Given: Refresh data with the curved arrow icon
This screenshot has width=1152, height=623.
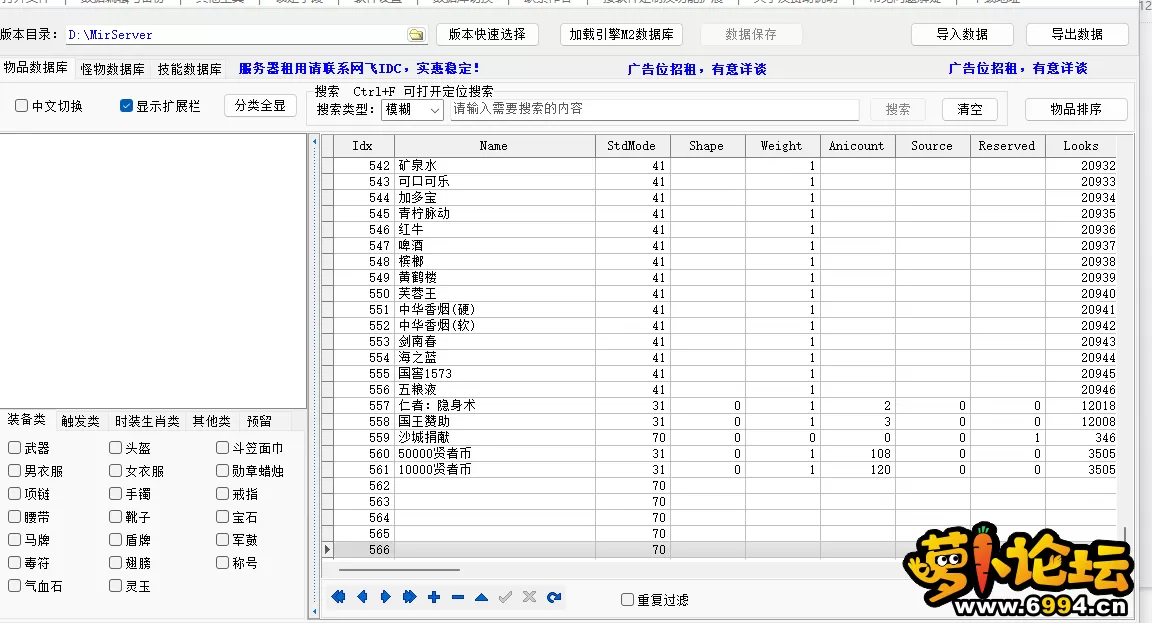Looking at the screenshot, I should [x=554, y=597].
